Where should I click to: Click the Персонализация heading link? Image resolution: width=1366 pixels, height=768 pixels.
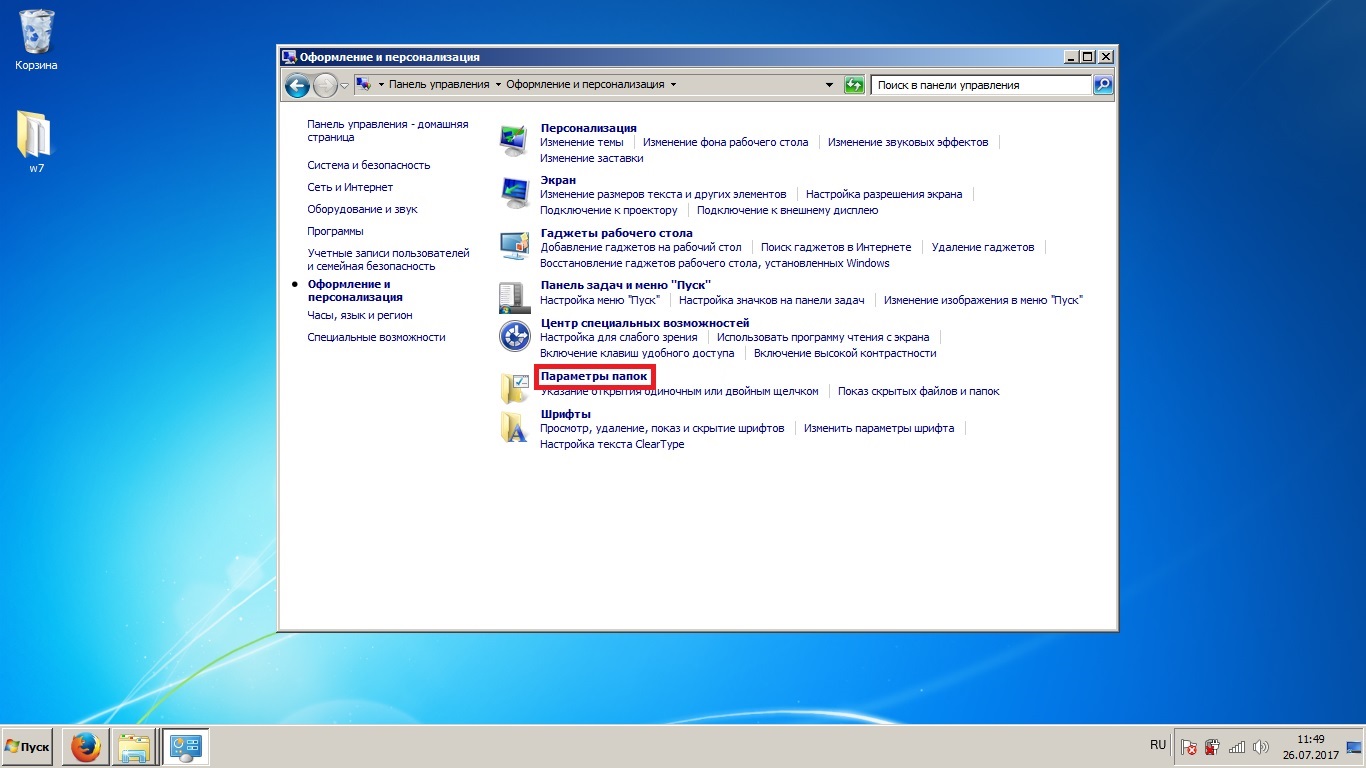pos(588,128)
